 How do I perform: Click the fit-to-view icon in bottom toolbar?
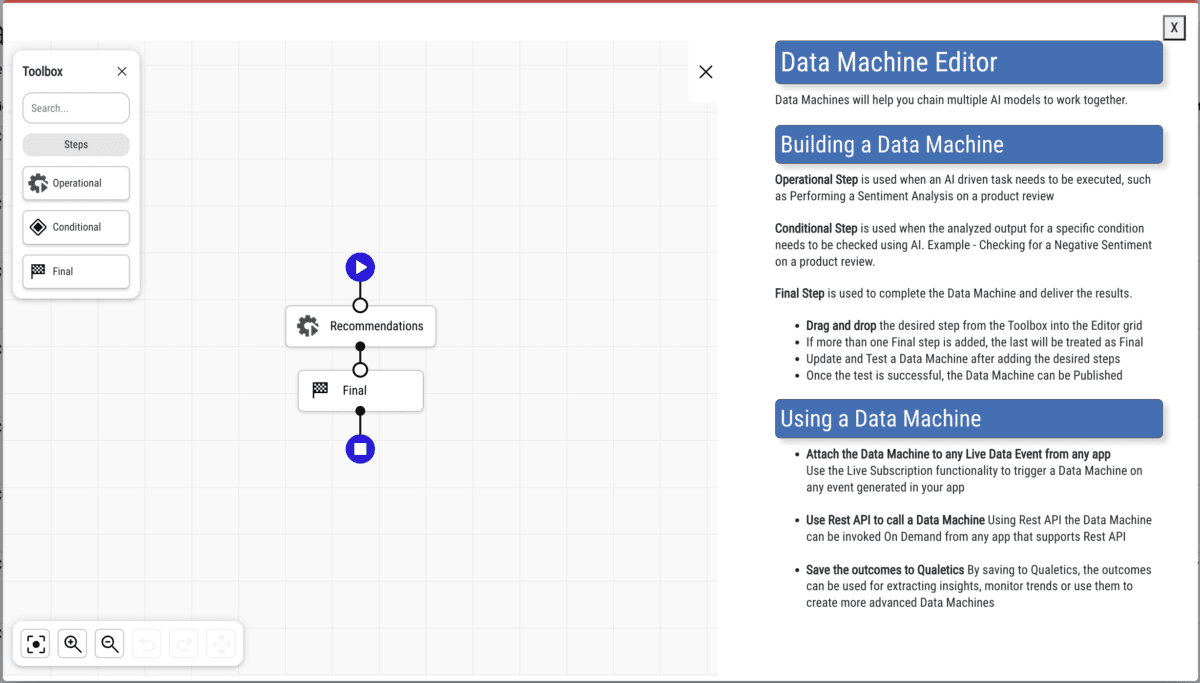(x=35, y=643)
